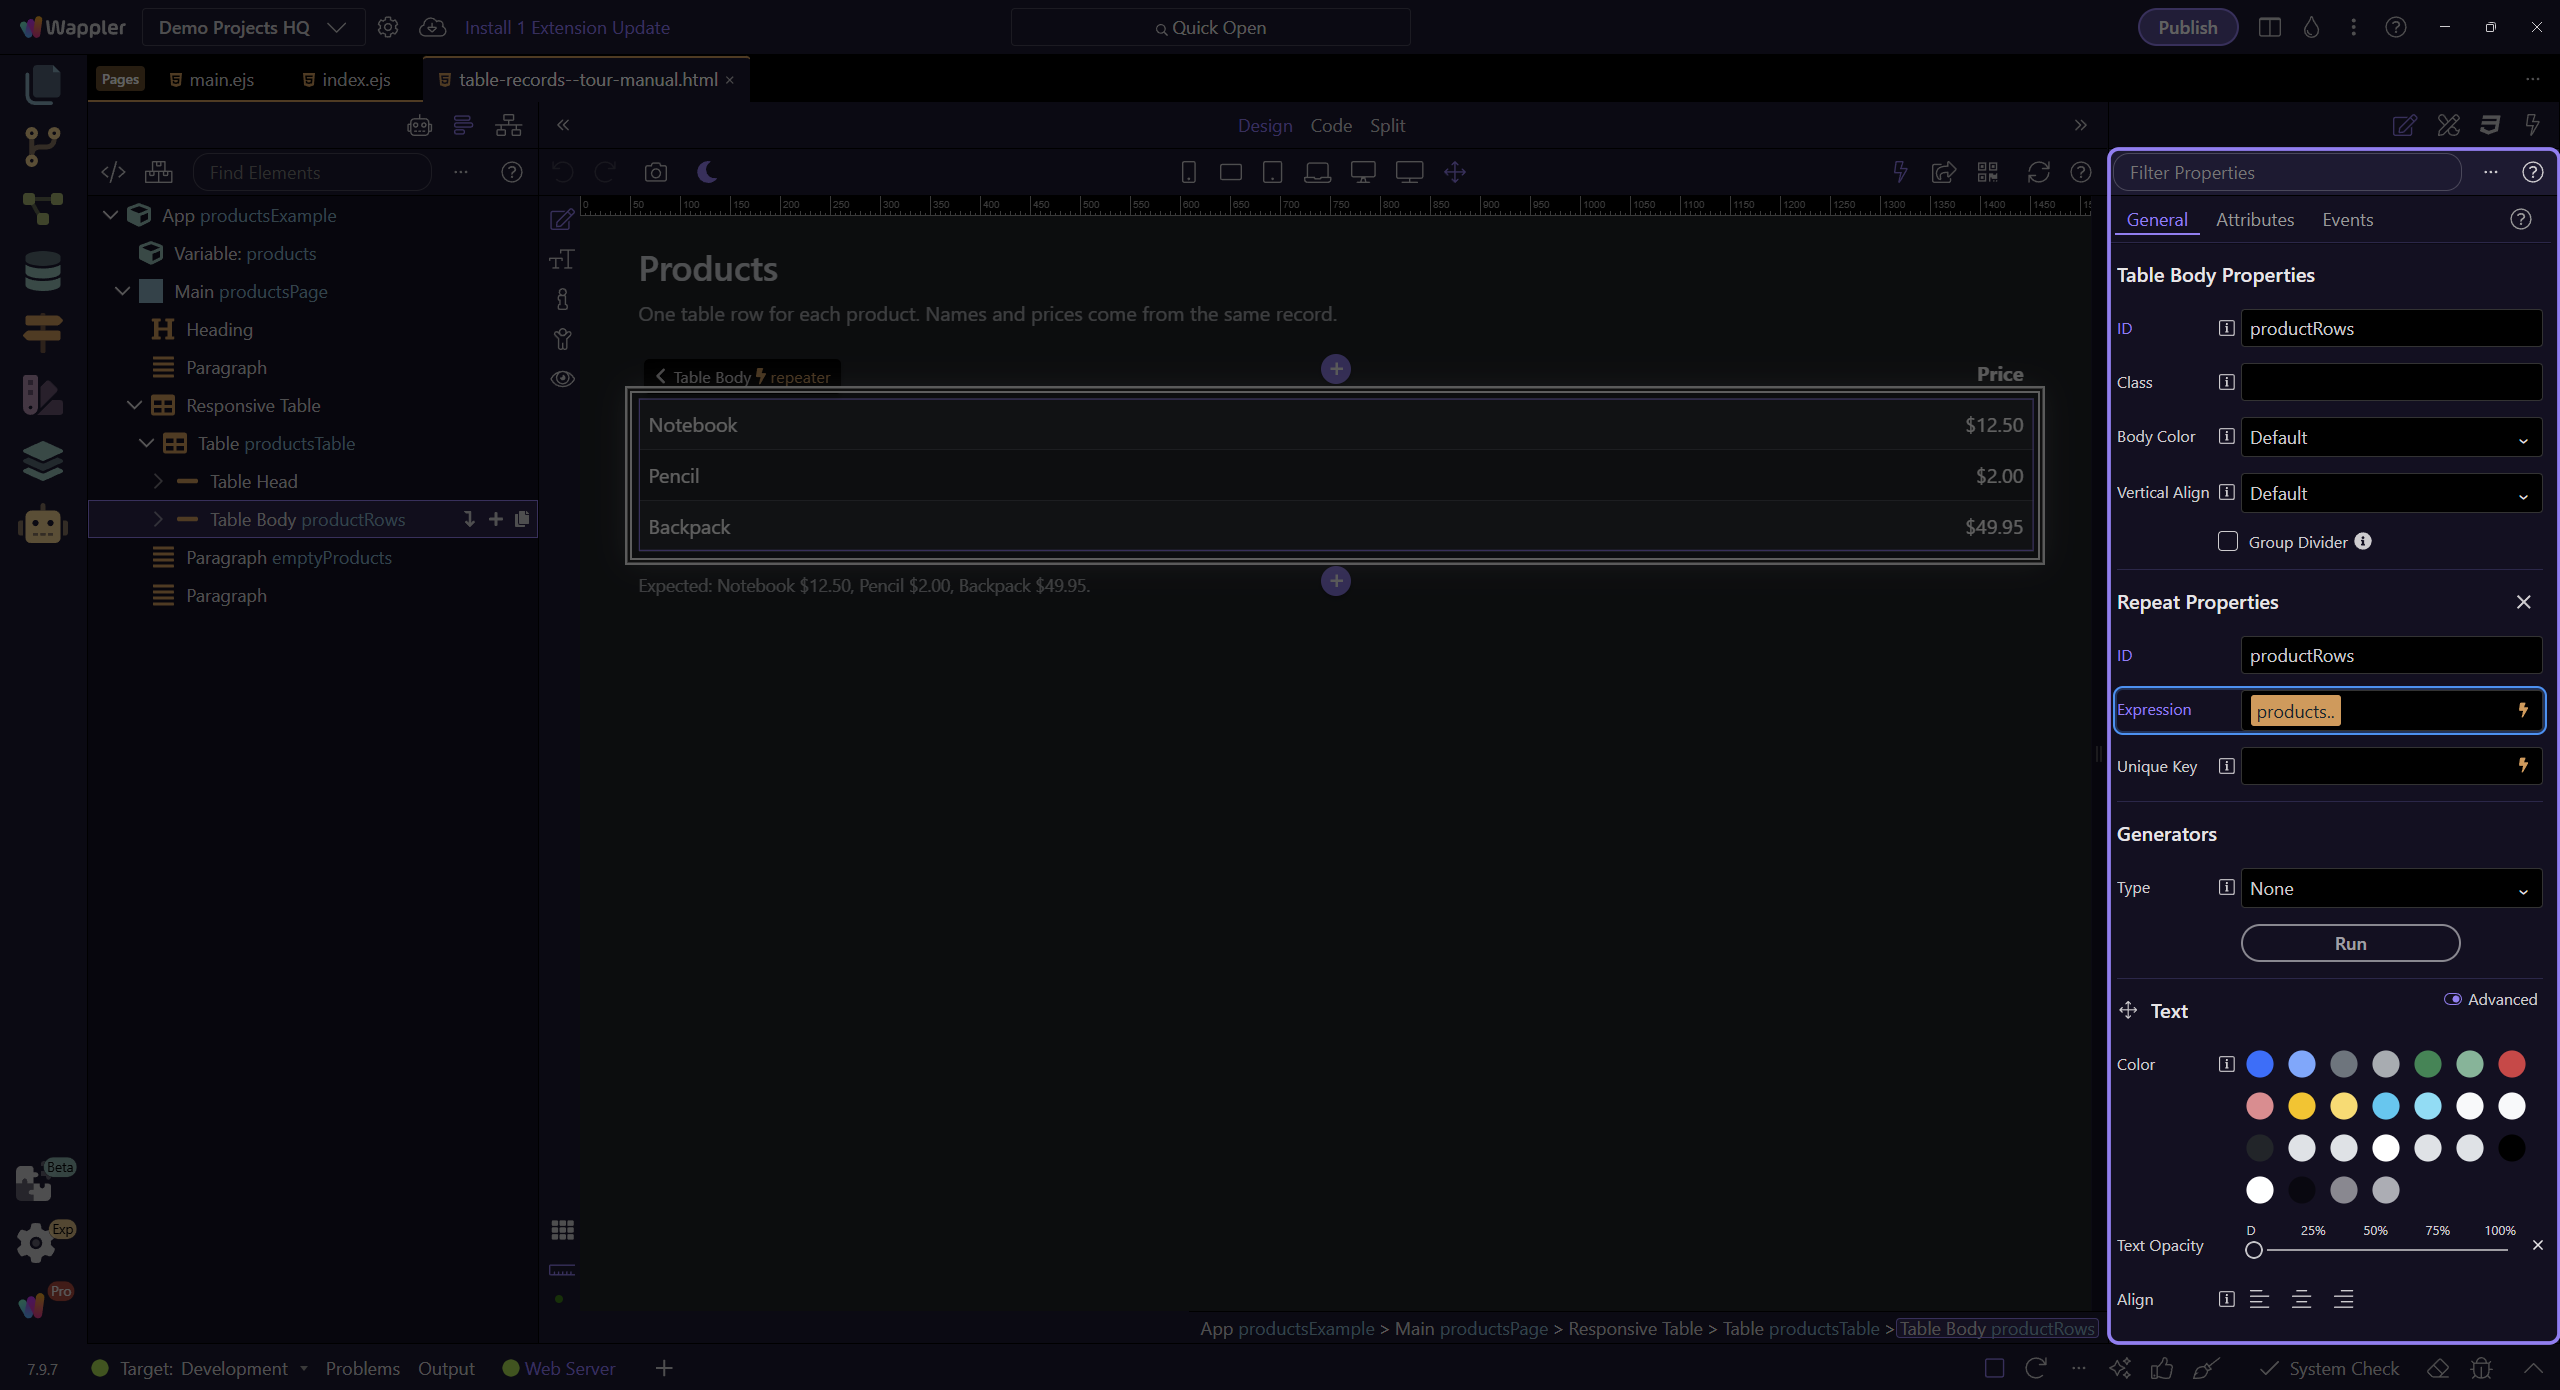Open the expression picker lightning bolt
Viewport: 2560px width, 1390px height.
(2523, 710)
